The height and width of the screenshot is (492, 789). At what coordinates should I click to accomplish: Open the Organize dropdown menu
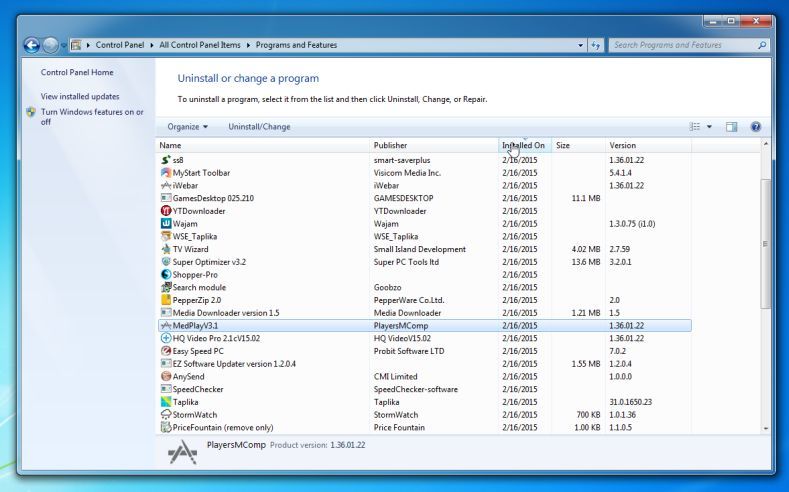pyautogui.click(x=188, y=127)
